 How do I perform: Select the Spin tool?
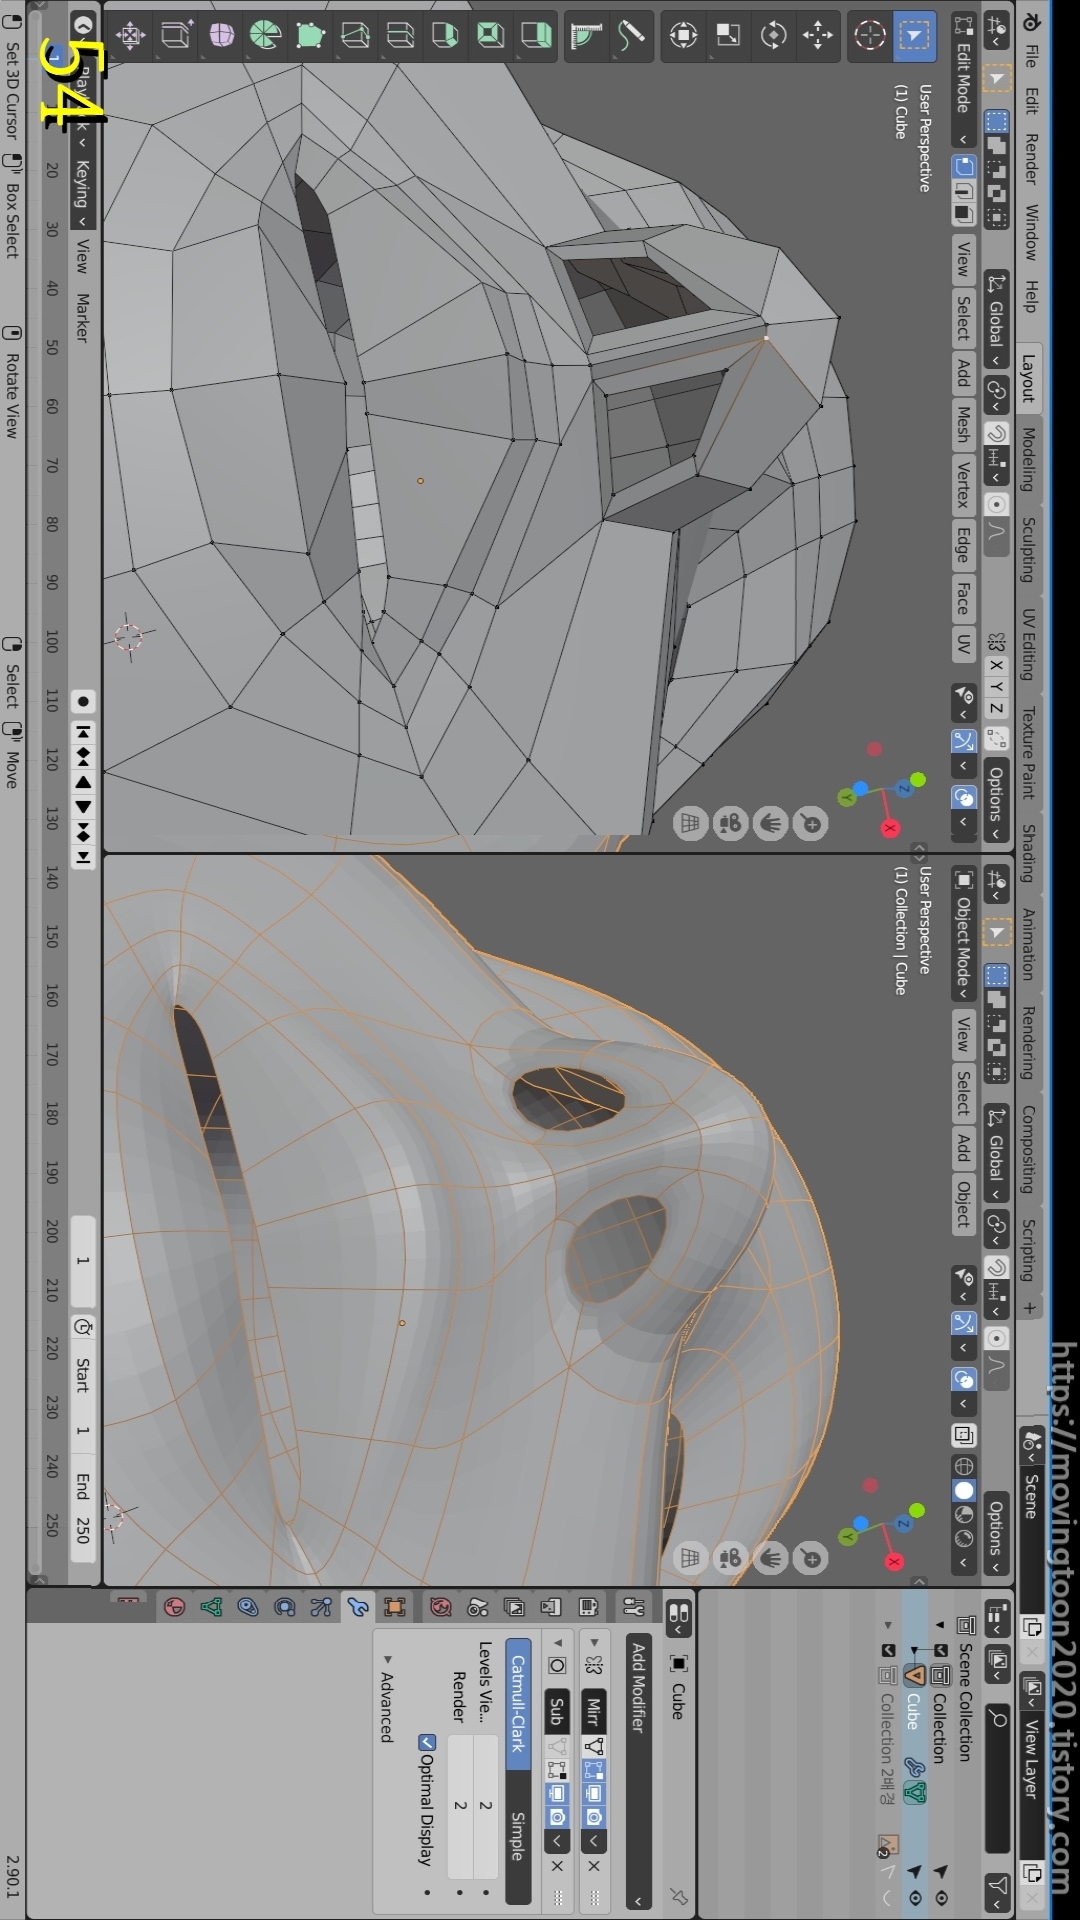pyautogui.click(x=265, y=36)
